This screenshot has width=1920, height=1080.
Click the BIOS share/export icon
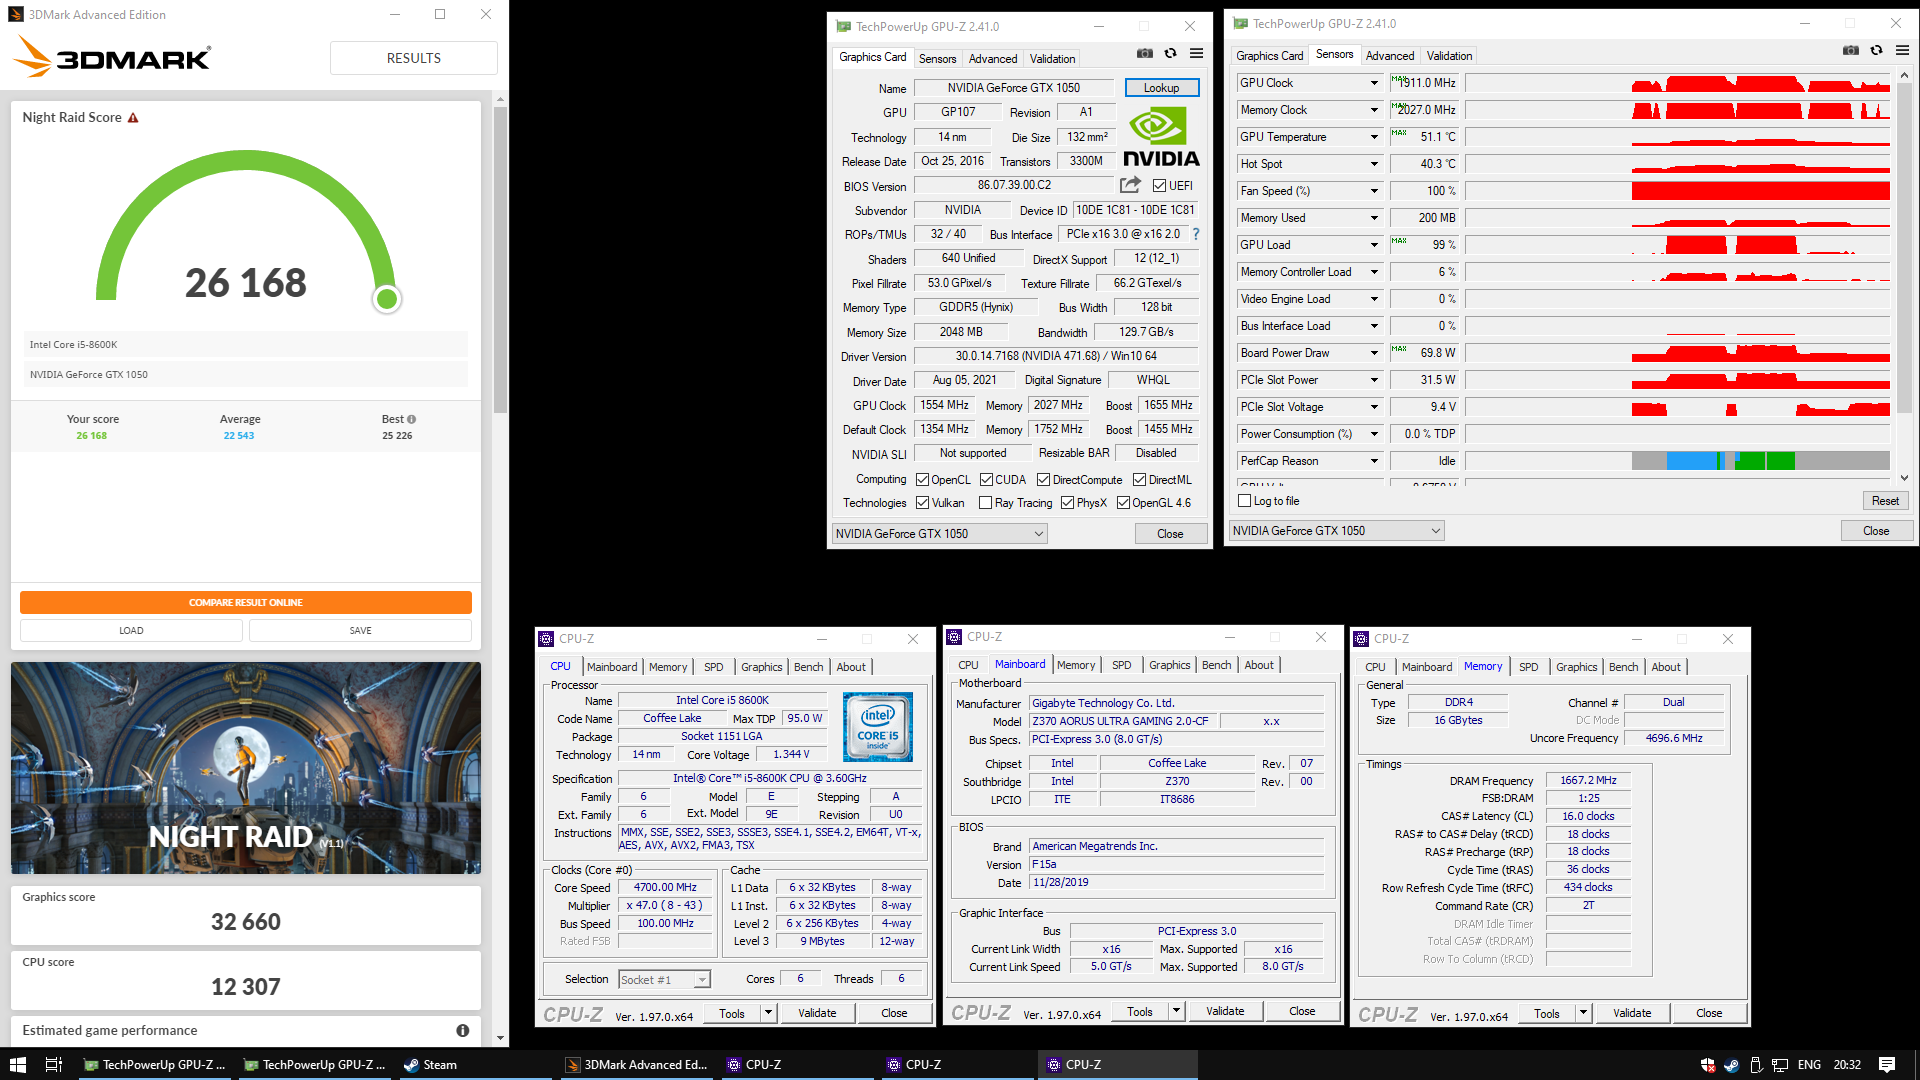(x=1130, y=185)
